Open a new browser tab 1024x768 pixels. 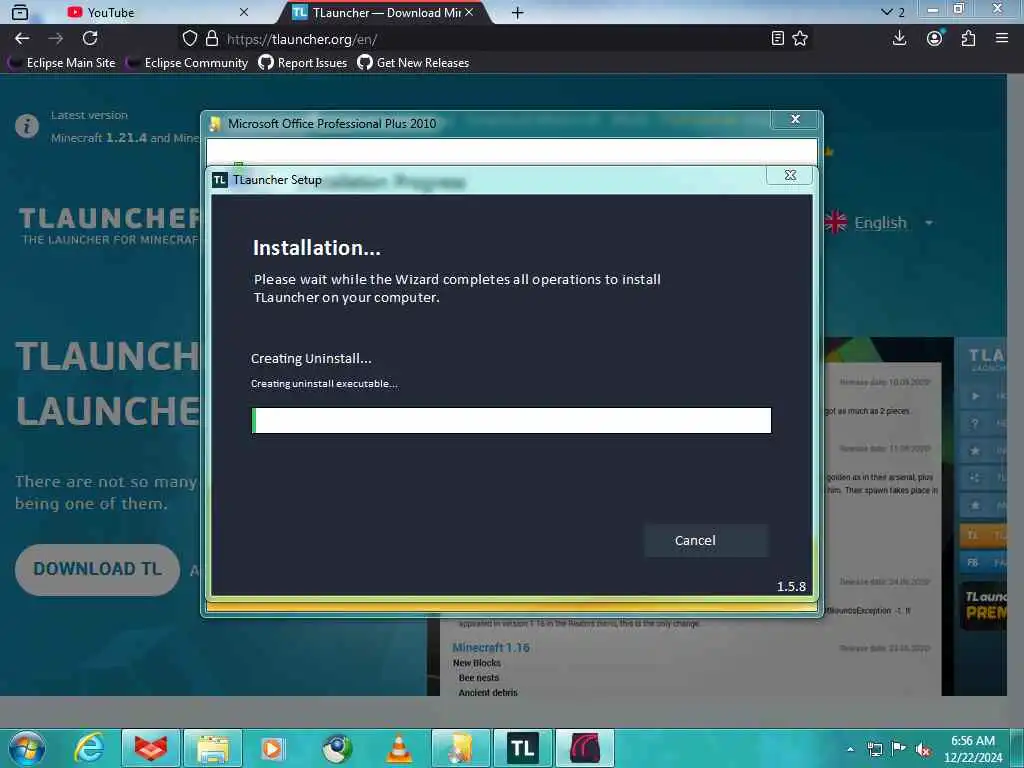point(517,12)
